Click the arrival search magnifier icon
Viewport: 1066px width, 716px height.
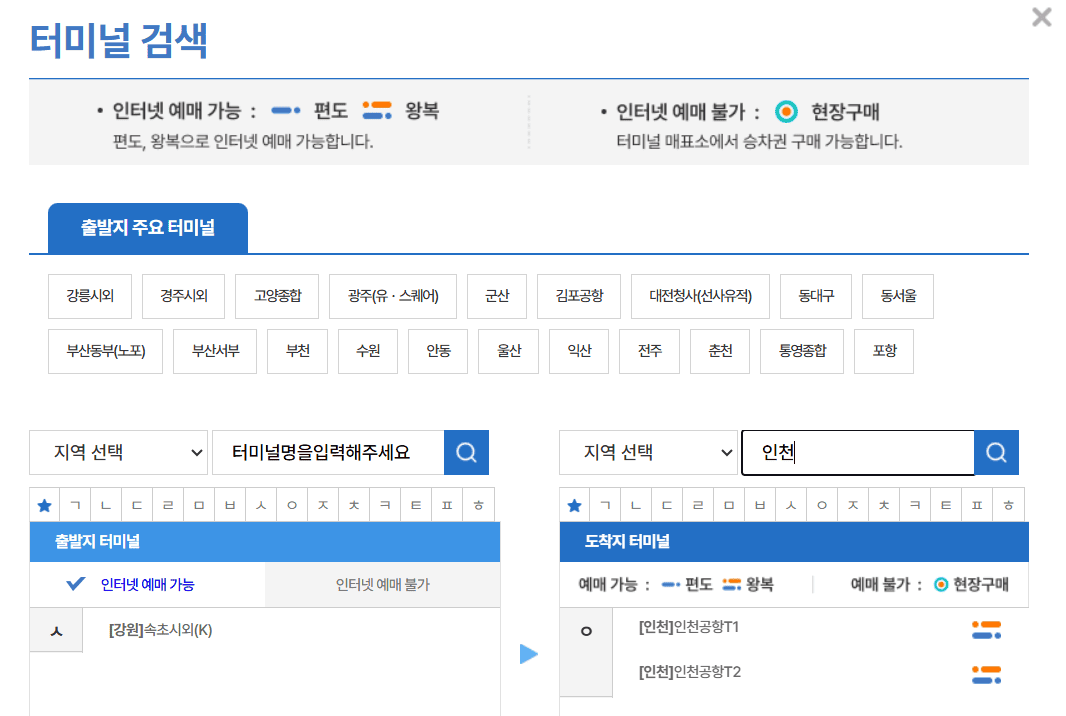pos(997,453)
